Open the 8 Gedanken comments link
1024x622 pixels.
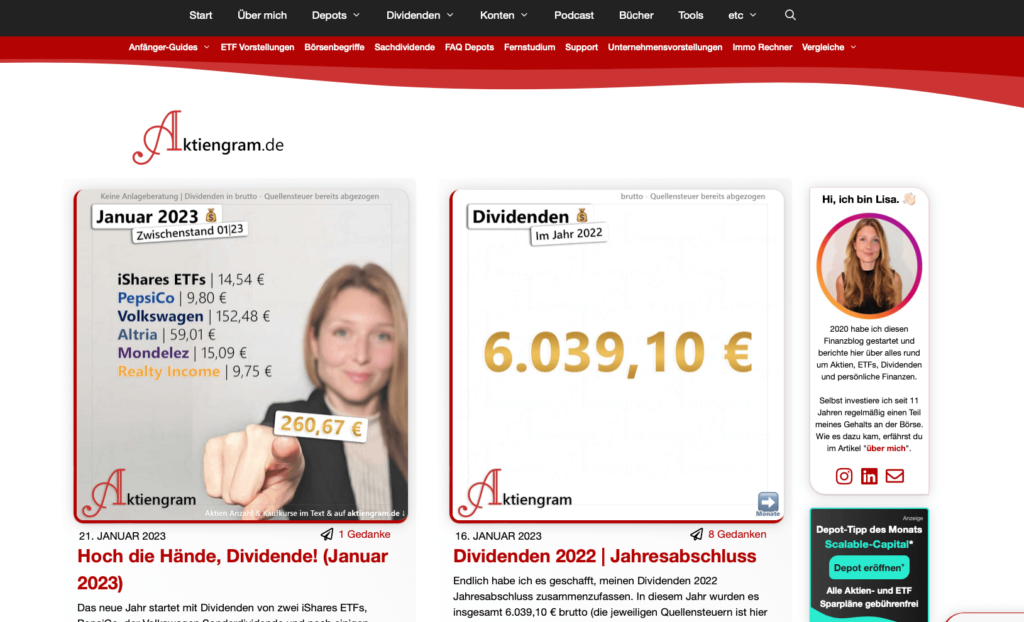pos(737,534)
